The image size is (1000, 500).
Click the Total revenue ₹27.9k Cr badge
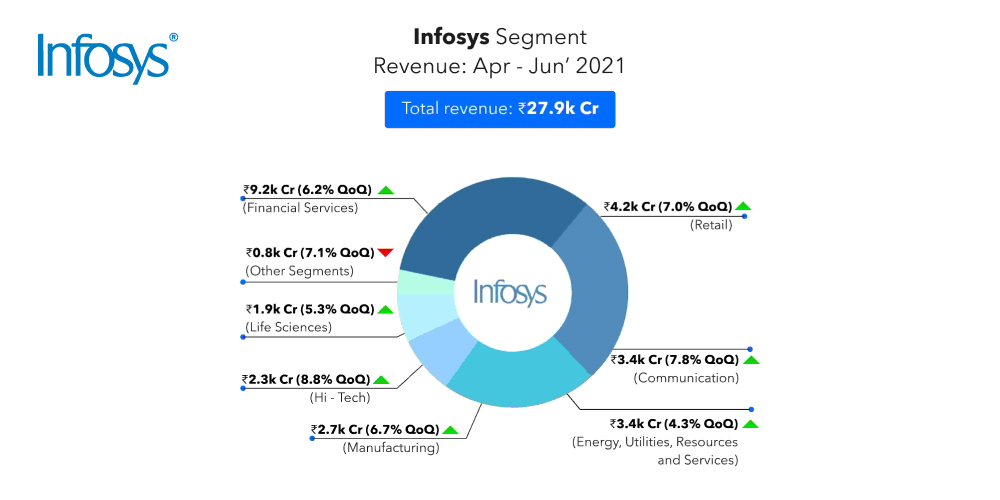tap(499, 109)
